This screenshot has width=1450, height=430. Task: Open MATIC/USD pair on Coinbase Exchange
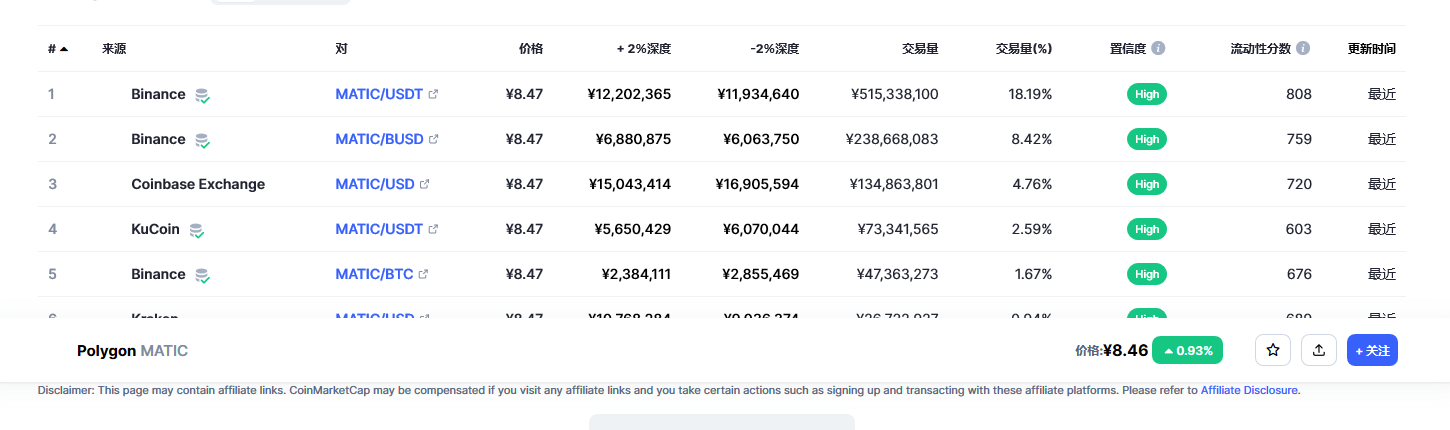click(375, 184)
